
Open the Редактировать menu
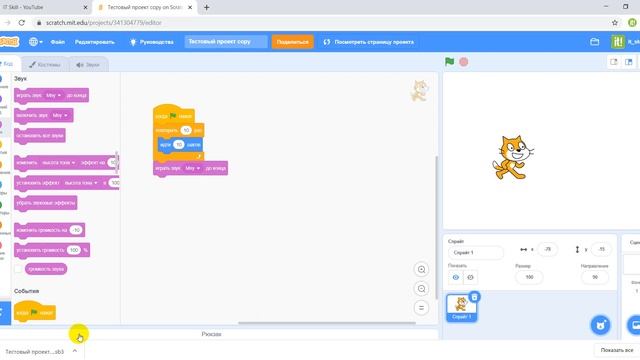click(95, 42)
